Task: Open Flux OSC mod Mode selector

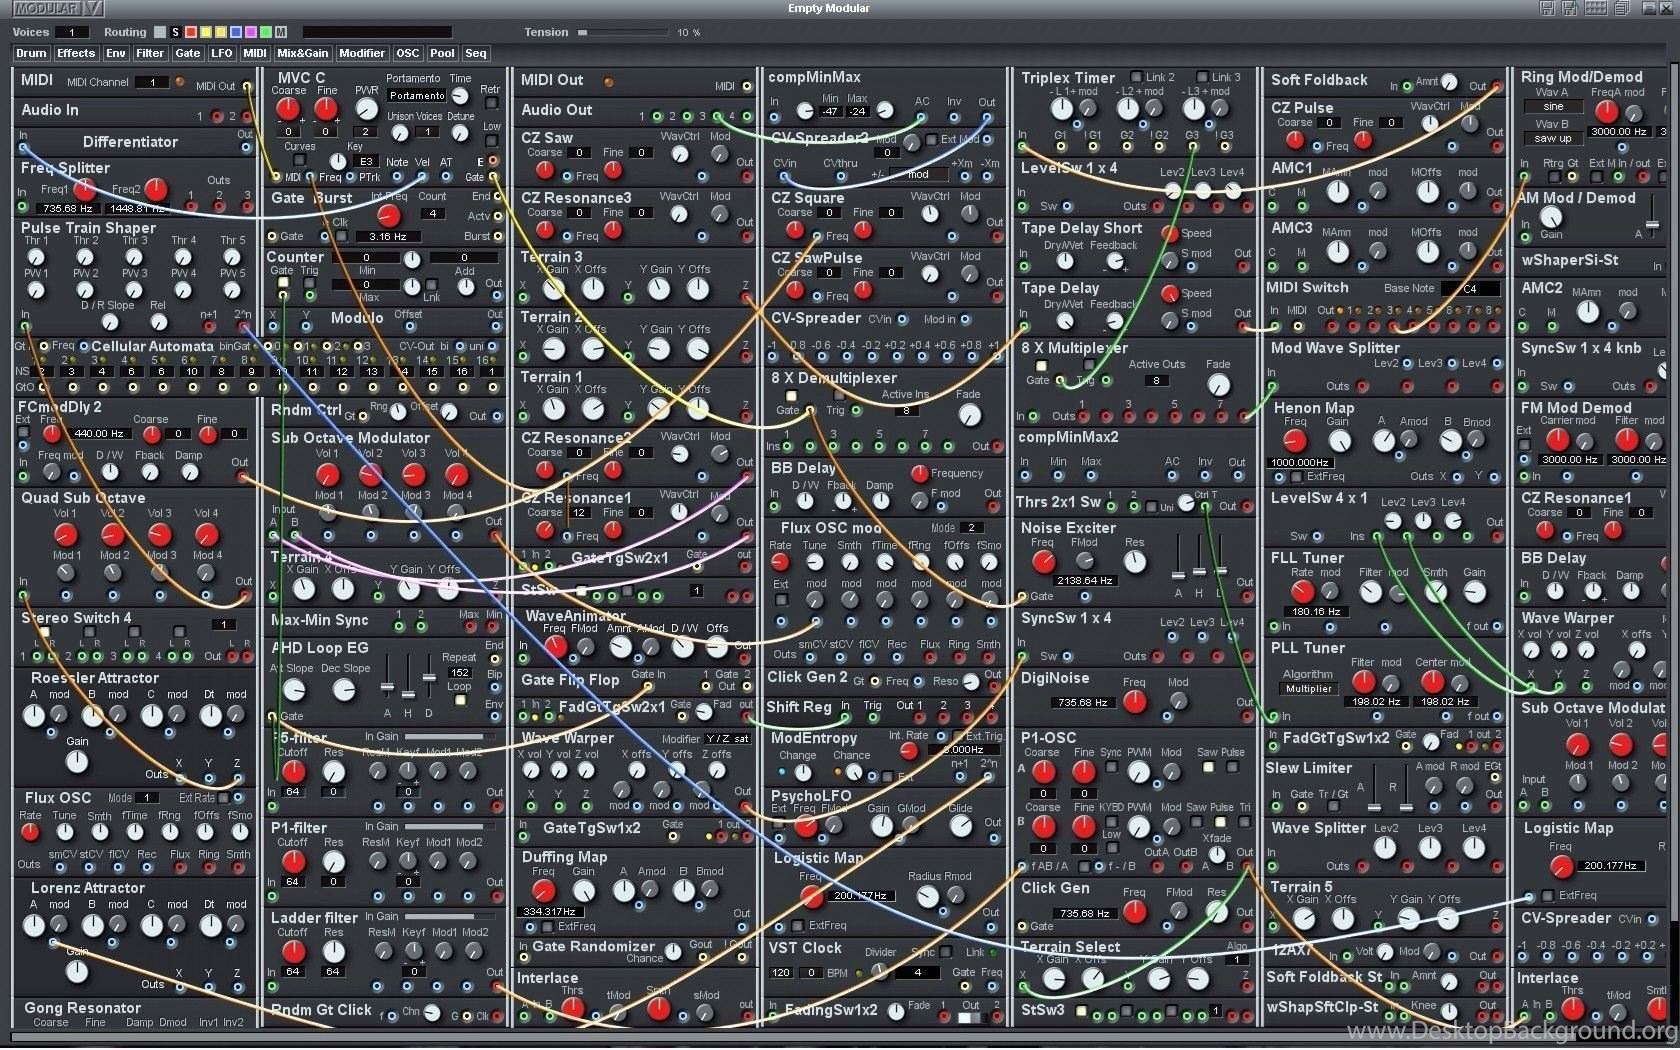Action: [x=970, y=527]
